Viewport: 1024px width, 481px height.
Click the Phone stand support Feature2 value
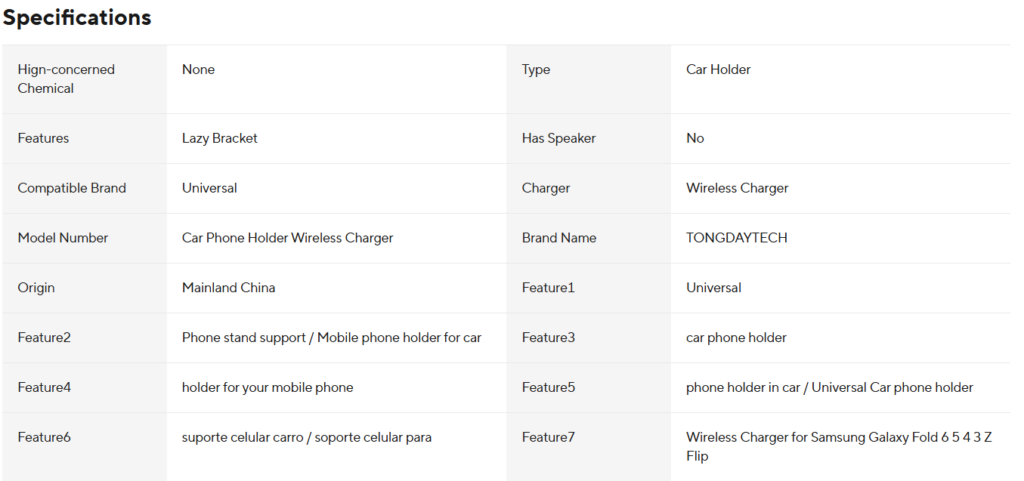pos(332,337)
